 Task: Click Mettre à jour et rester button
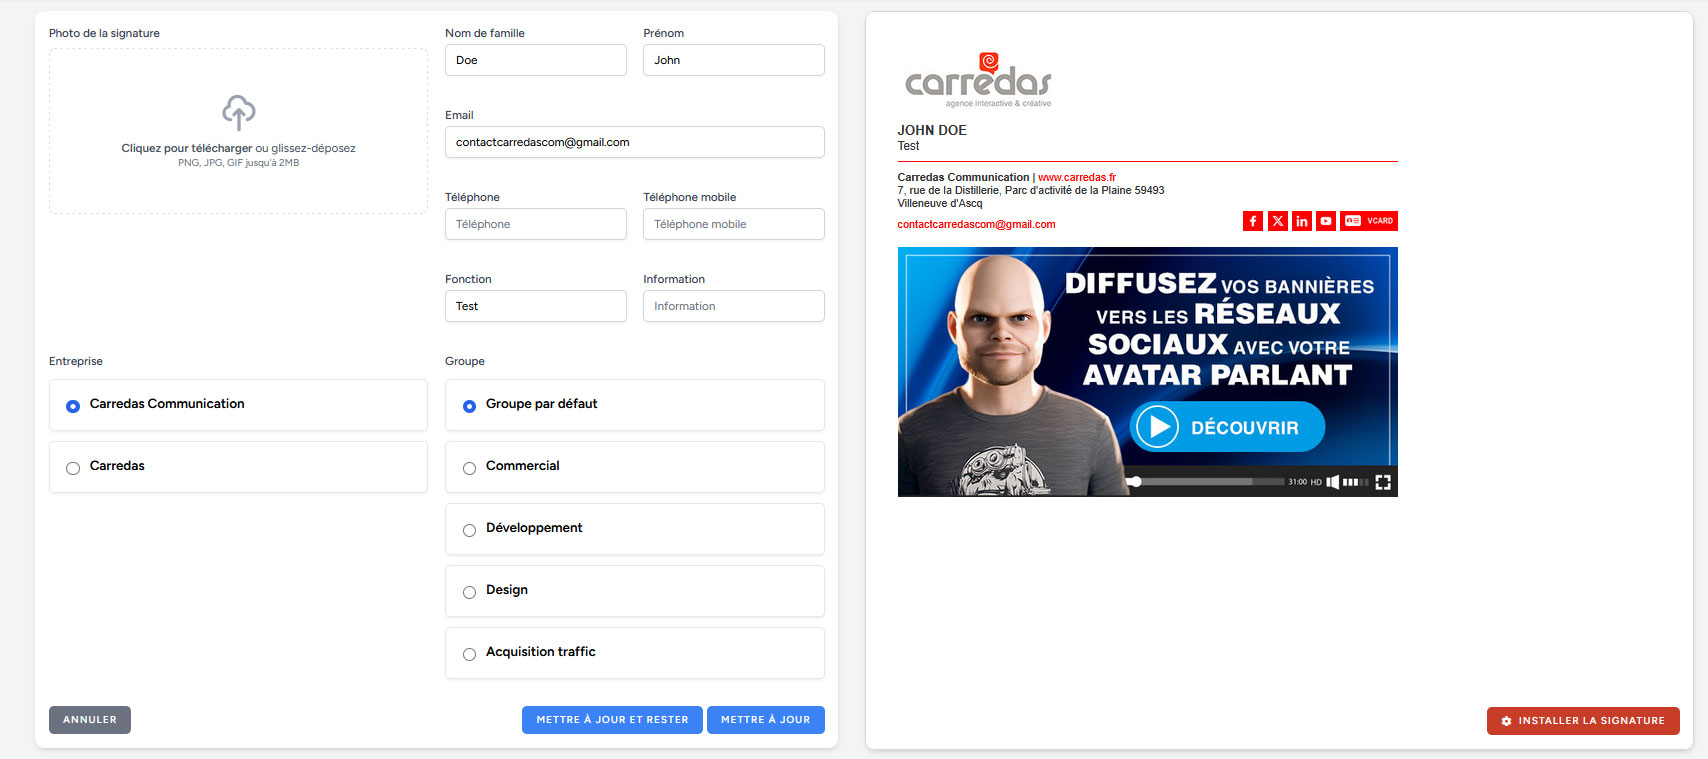(612, 720)
